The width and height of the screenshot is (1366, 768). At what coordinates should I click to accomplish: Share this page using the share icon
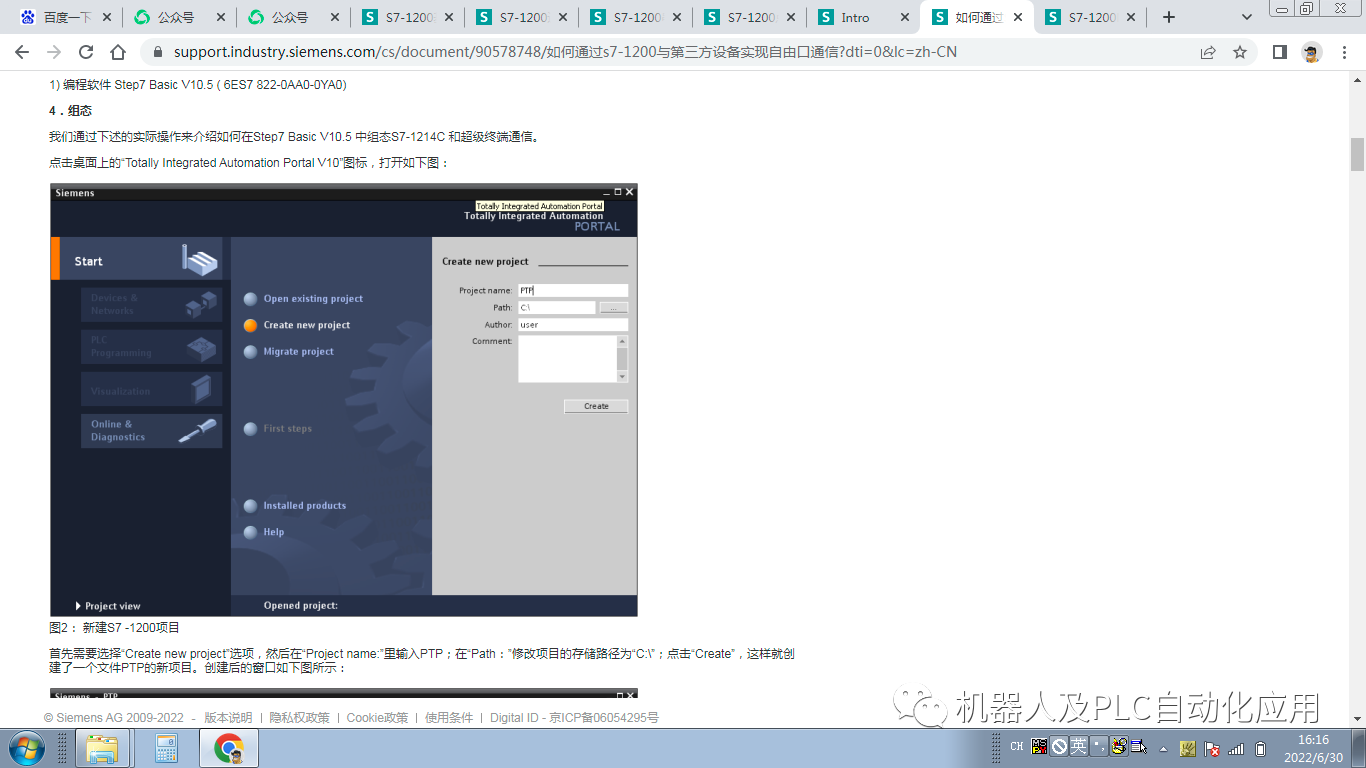pyautogui.click(x=1208, y=52)
